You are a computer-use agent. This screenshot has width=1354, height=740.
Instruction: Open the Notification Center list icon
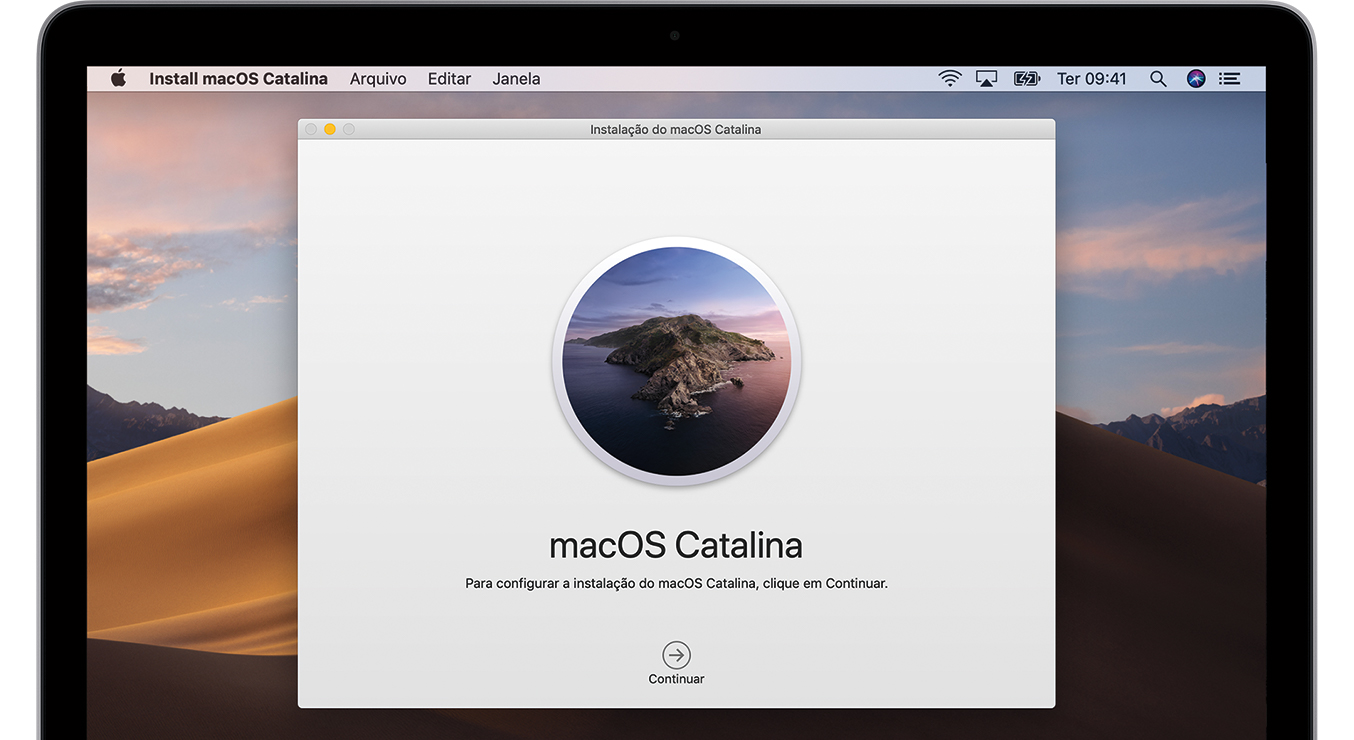pyautogui.click(x=1230, y=79)
